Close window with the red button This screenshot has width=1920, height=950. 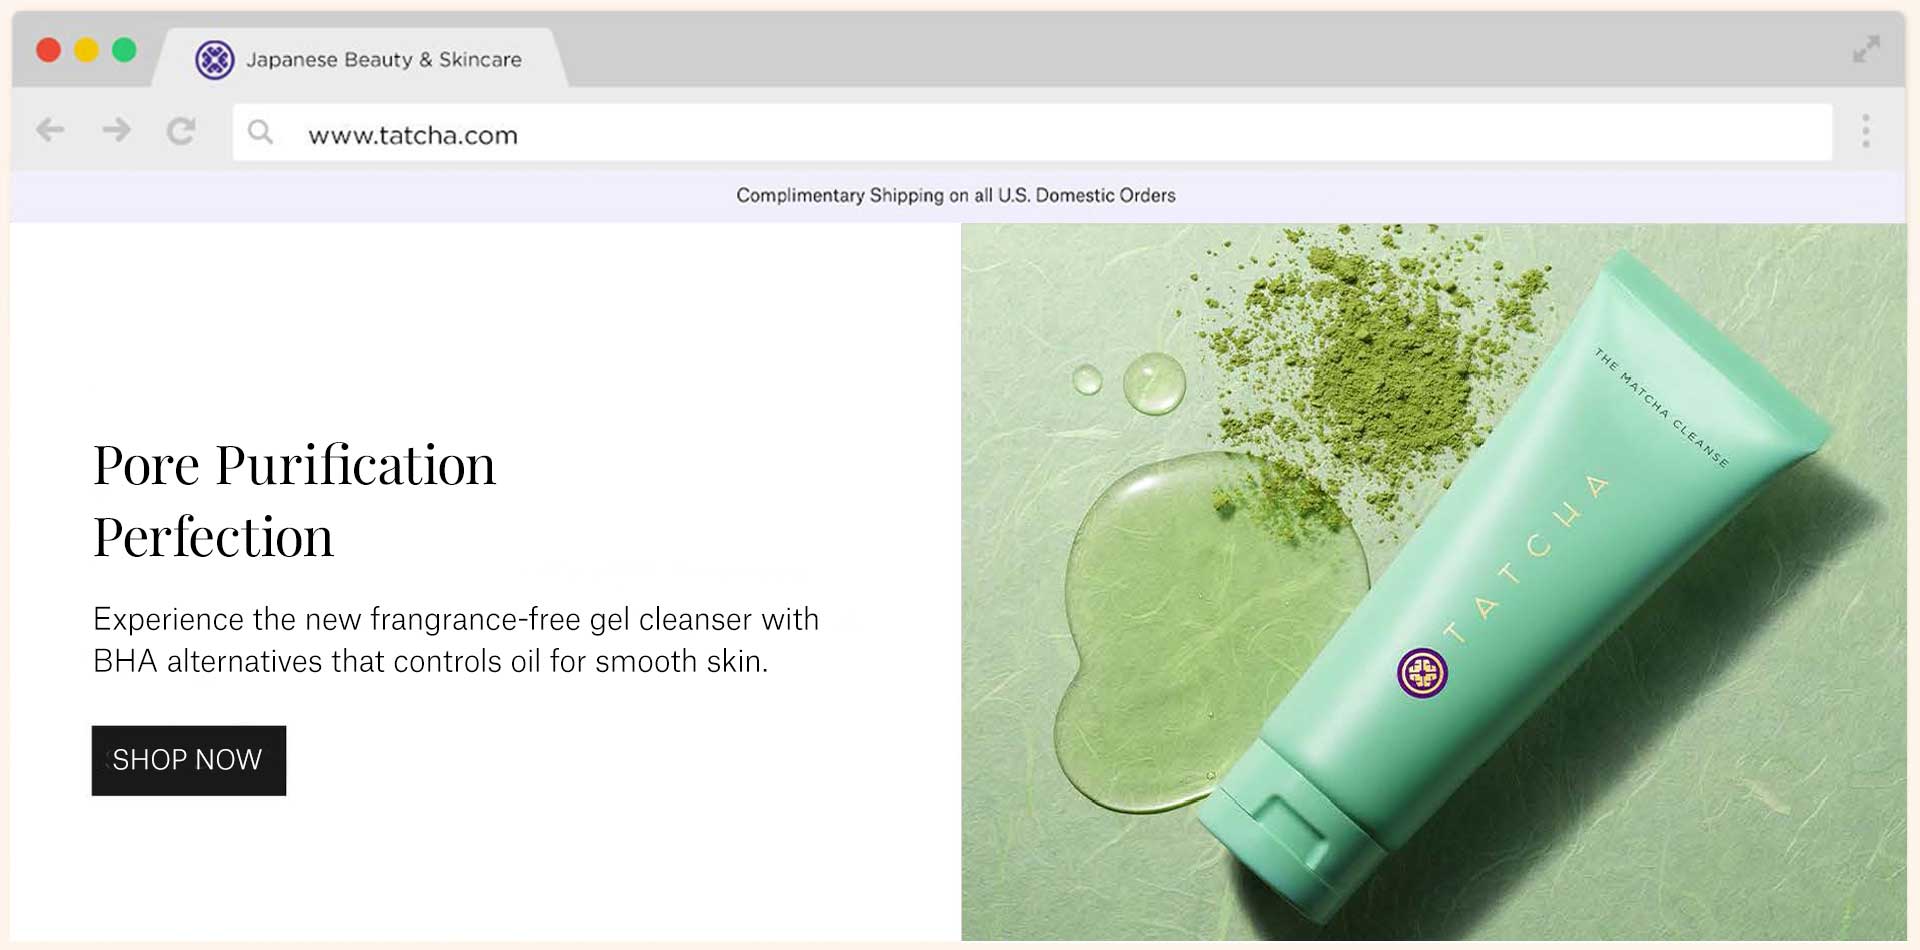click(x=48, y=50)
